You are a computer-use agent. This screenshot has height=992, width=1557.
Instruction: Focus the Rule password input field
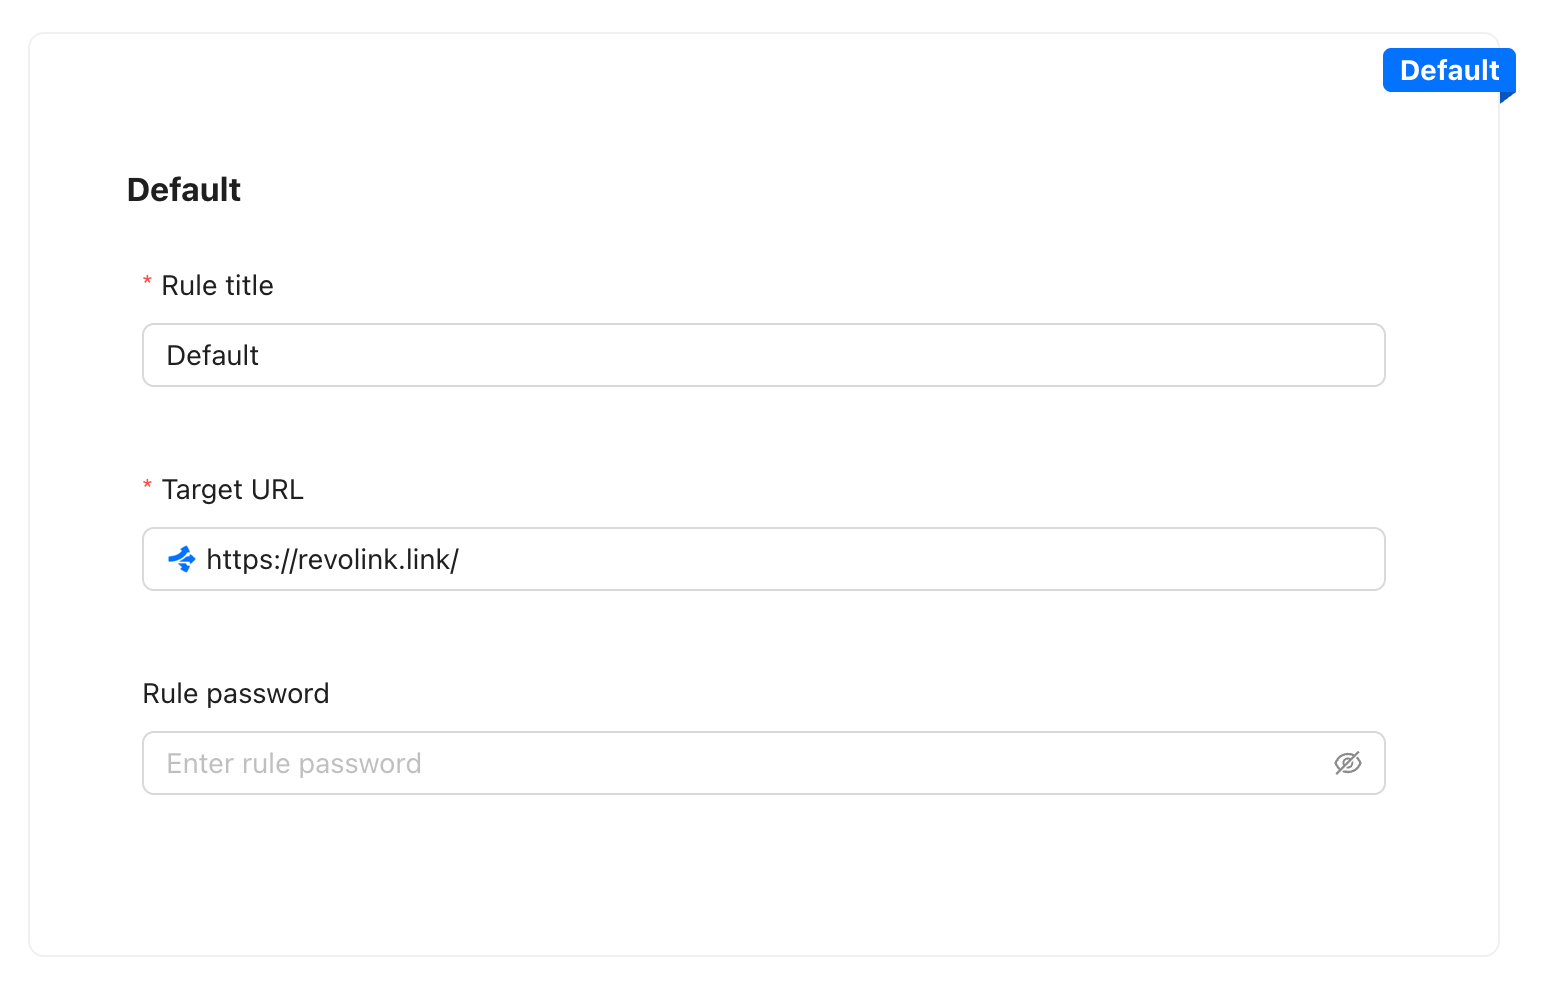(x=740, y=764)
